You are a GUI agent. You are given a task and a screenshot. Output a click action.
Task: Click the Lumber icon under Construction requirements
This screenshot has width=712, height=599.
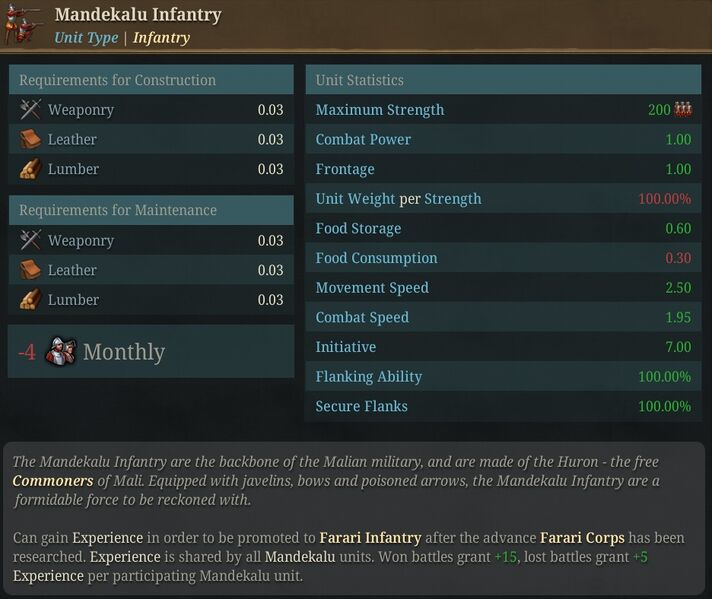point(30,169)
